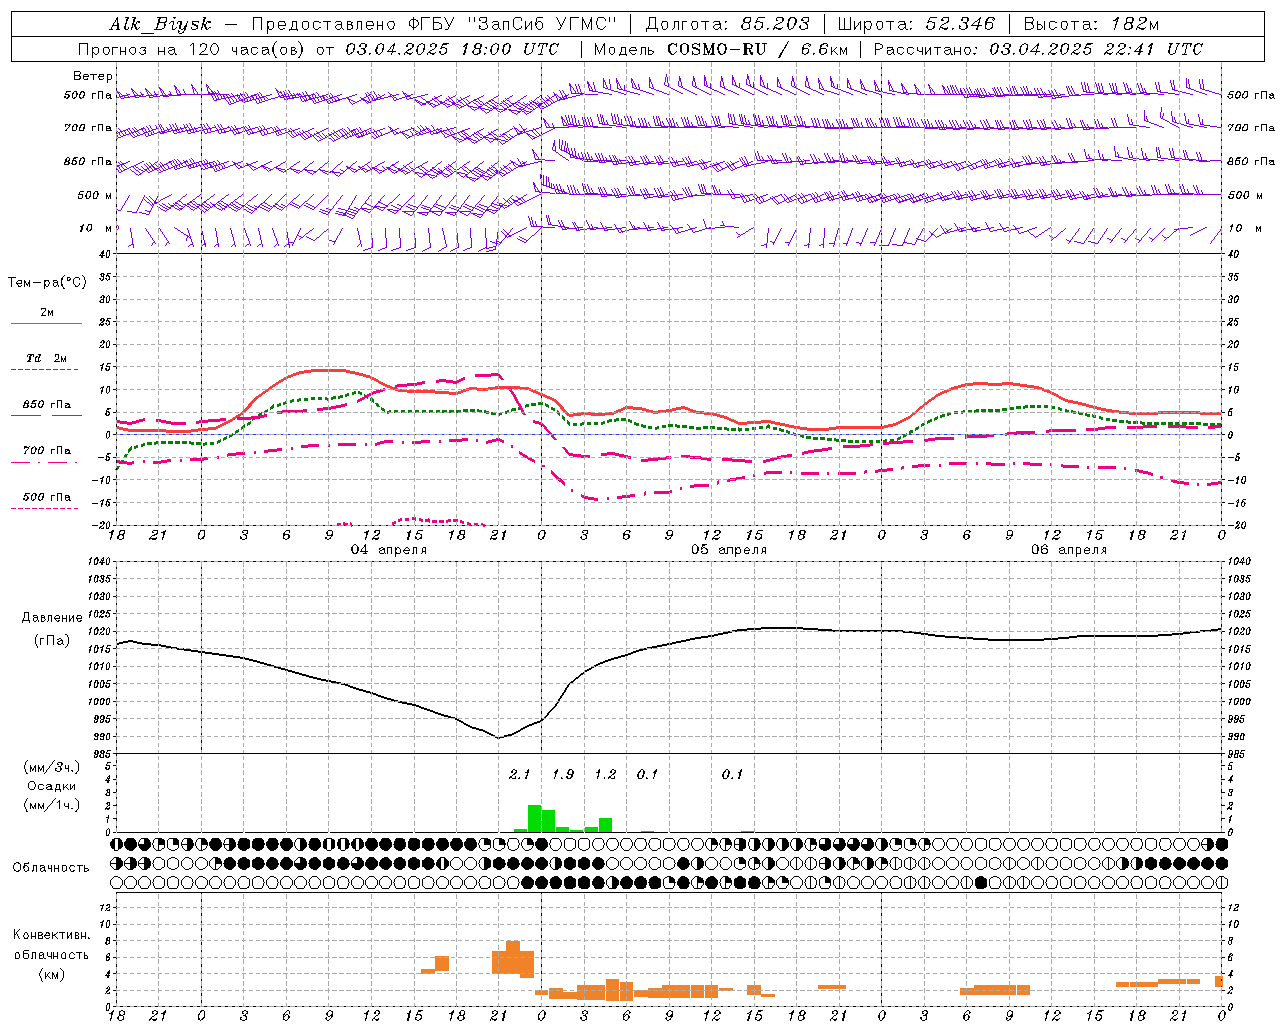This screenshot has height=1024, width=1280.
Task: Click the 'Td 2м' dew point legend
Action: (46, 358)
